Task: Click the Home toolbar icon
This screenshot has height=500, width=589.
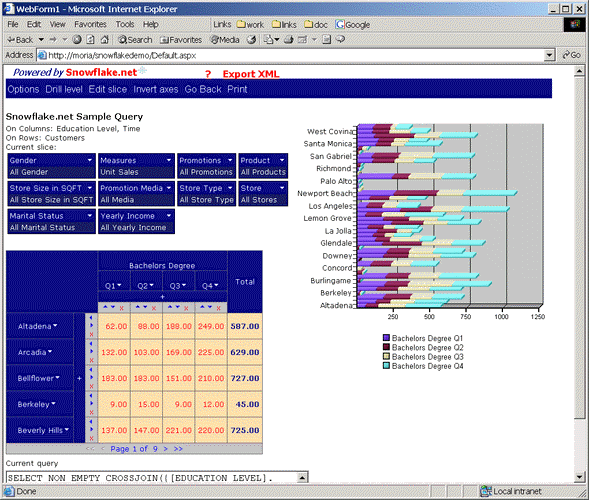Action: pos(104,39)
